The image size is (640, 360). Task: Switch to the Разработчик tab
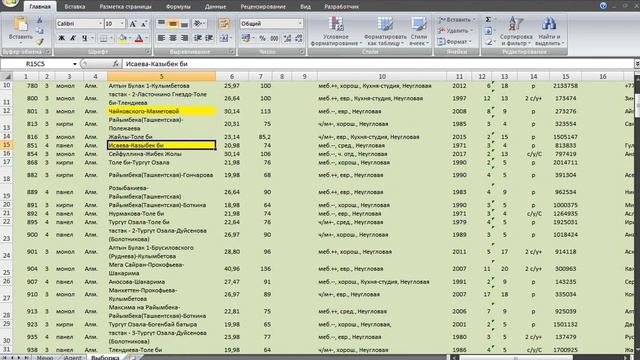coord(341,7)
